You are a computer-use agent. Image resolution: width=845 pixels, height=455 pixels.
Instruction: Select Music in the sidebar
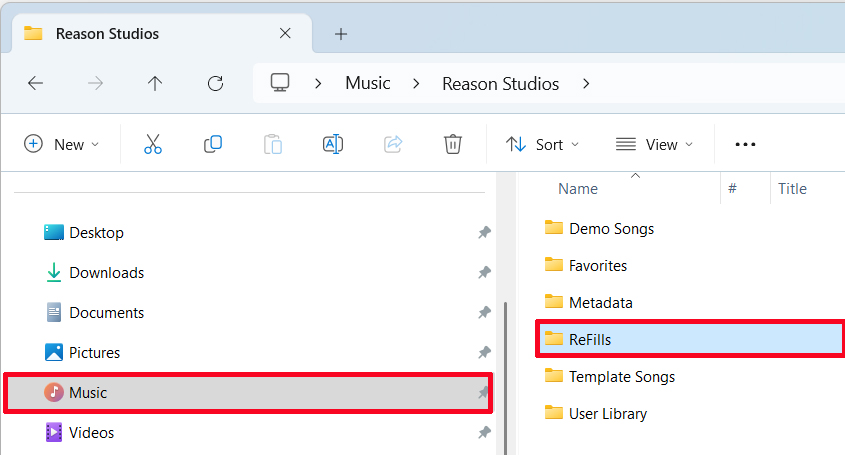click(248, 392)
